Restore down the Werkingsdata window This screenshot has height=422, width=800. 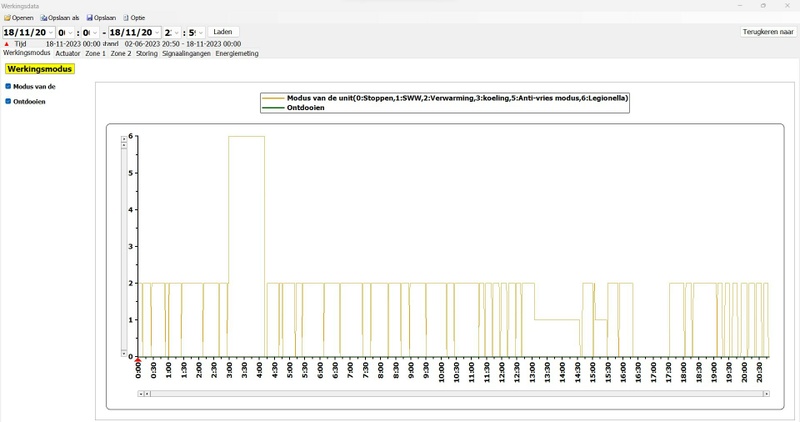click(x=763, y=6)
